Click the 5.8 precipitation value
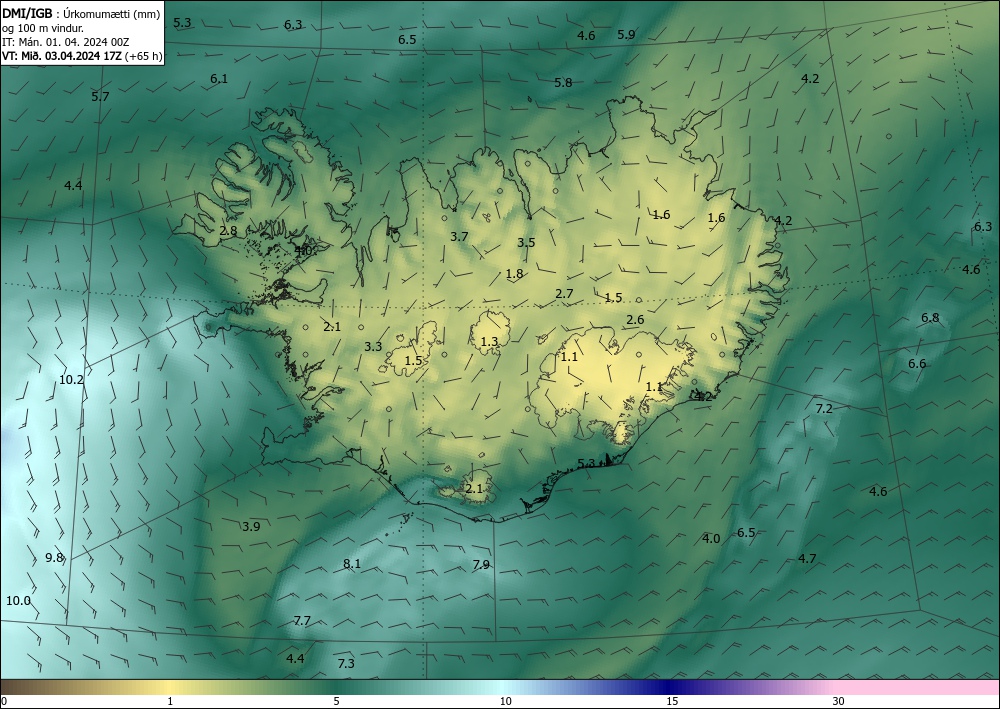This screenshot has height=709, width=1000. click(x=563, y=82)
